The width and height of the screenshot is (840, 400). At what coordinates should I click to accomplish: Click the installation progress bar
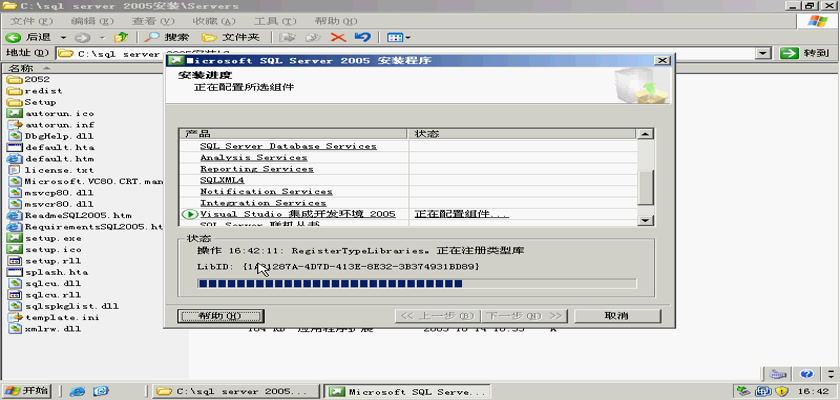tap(417, 283)
